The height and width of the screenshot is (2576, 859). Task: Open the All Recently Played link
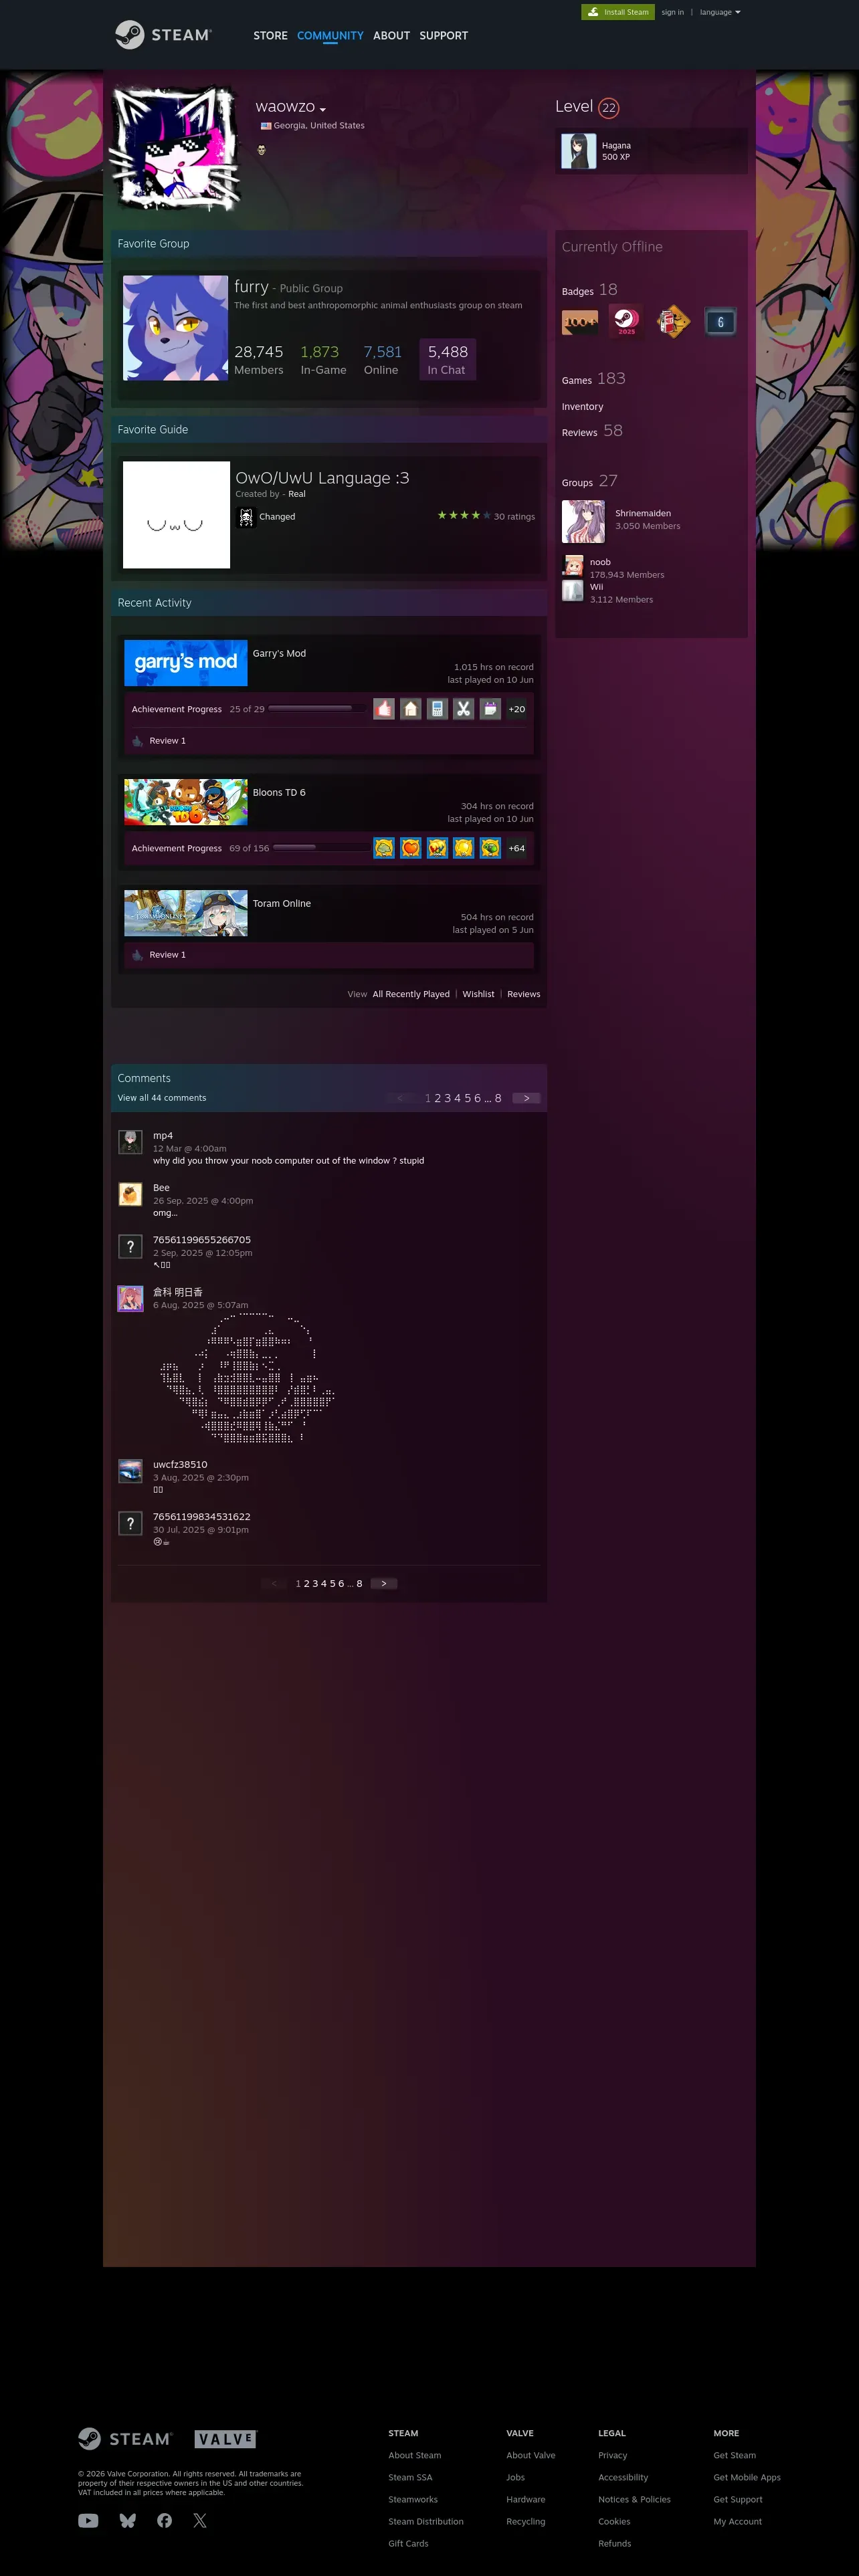[x=411, y=994]
